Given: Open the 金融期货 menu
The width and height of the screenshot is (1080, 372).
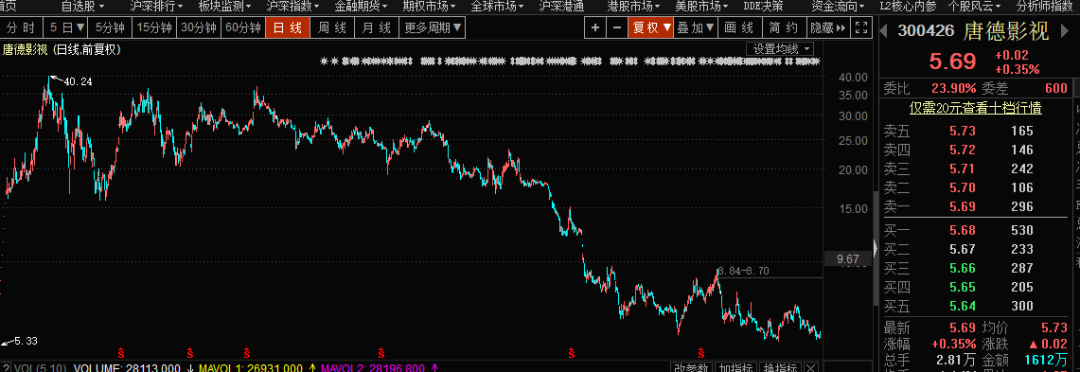Looking at the screenshot, I should (360, 6).
